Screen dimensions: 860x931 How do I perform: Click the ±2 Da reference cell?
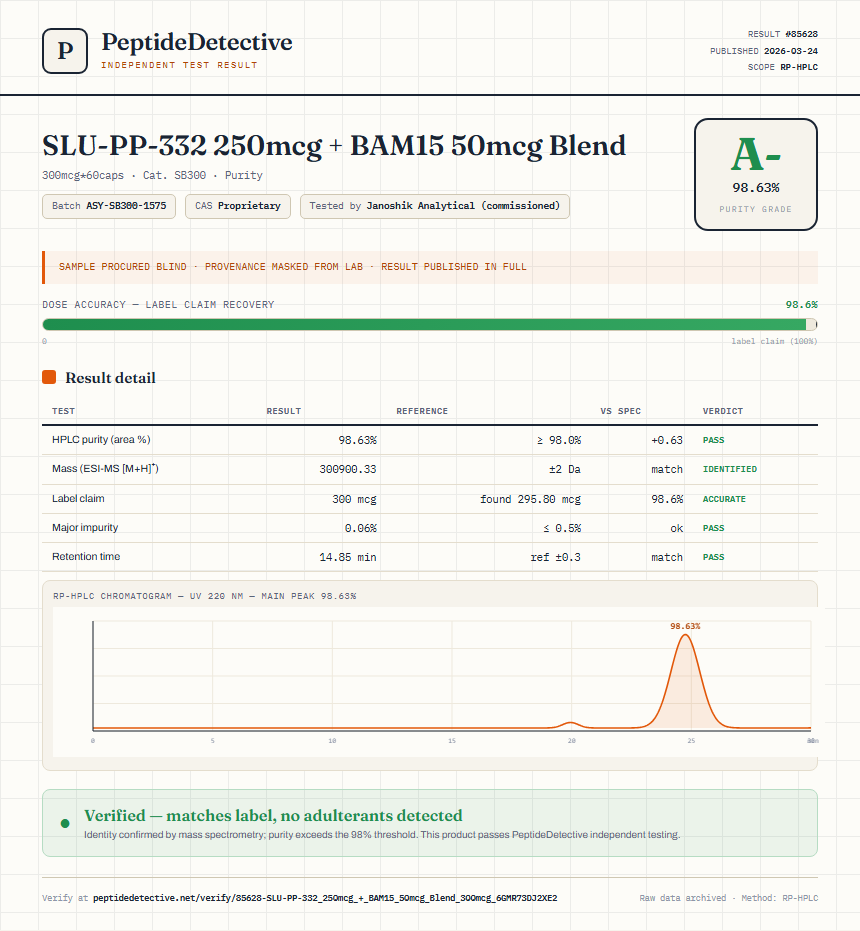(x=564, y=469)
